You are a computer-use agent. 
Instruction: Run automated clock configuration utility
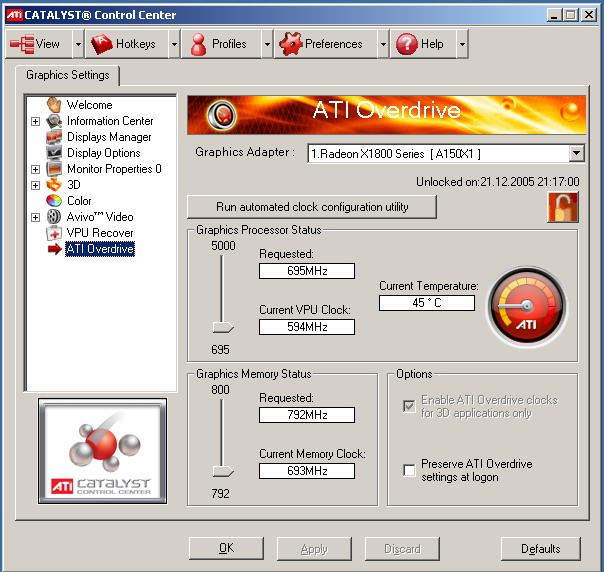312,207
